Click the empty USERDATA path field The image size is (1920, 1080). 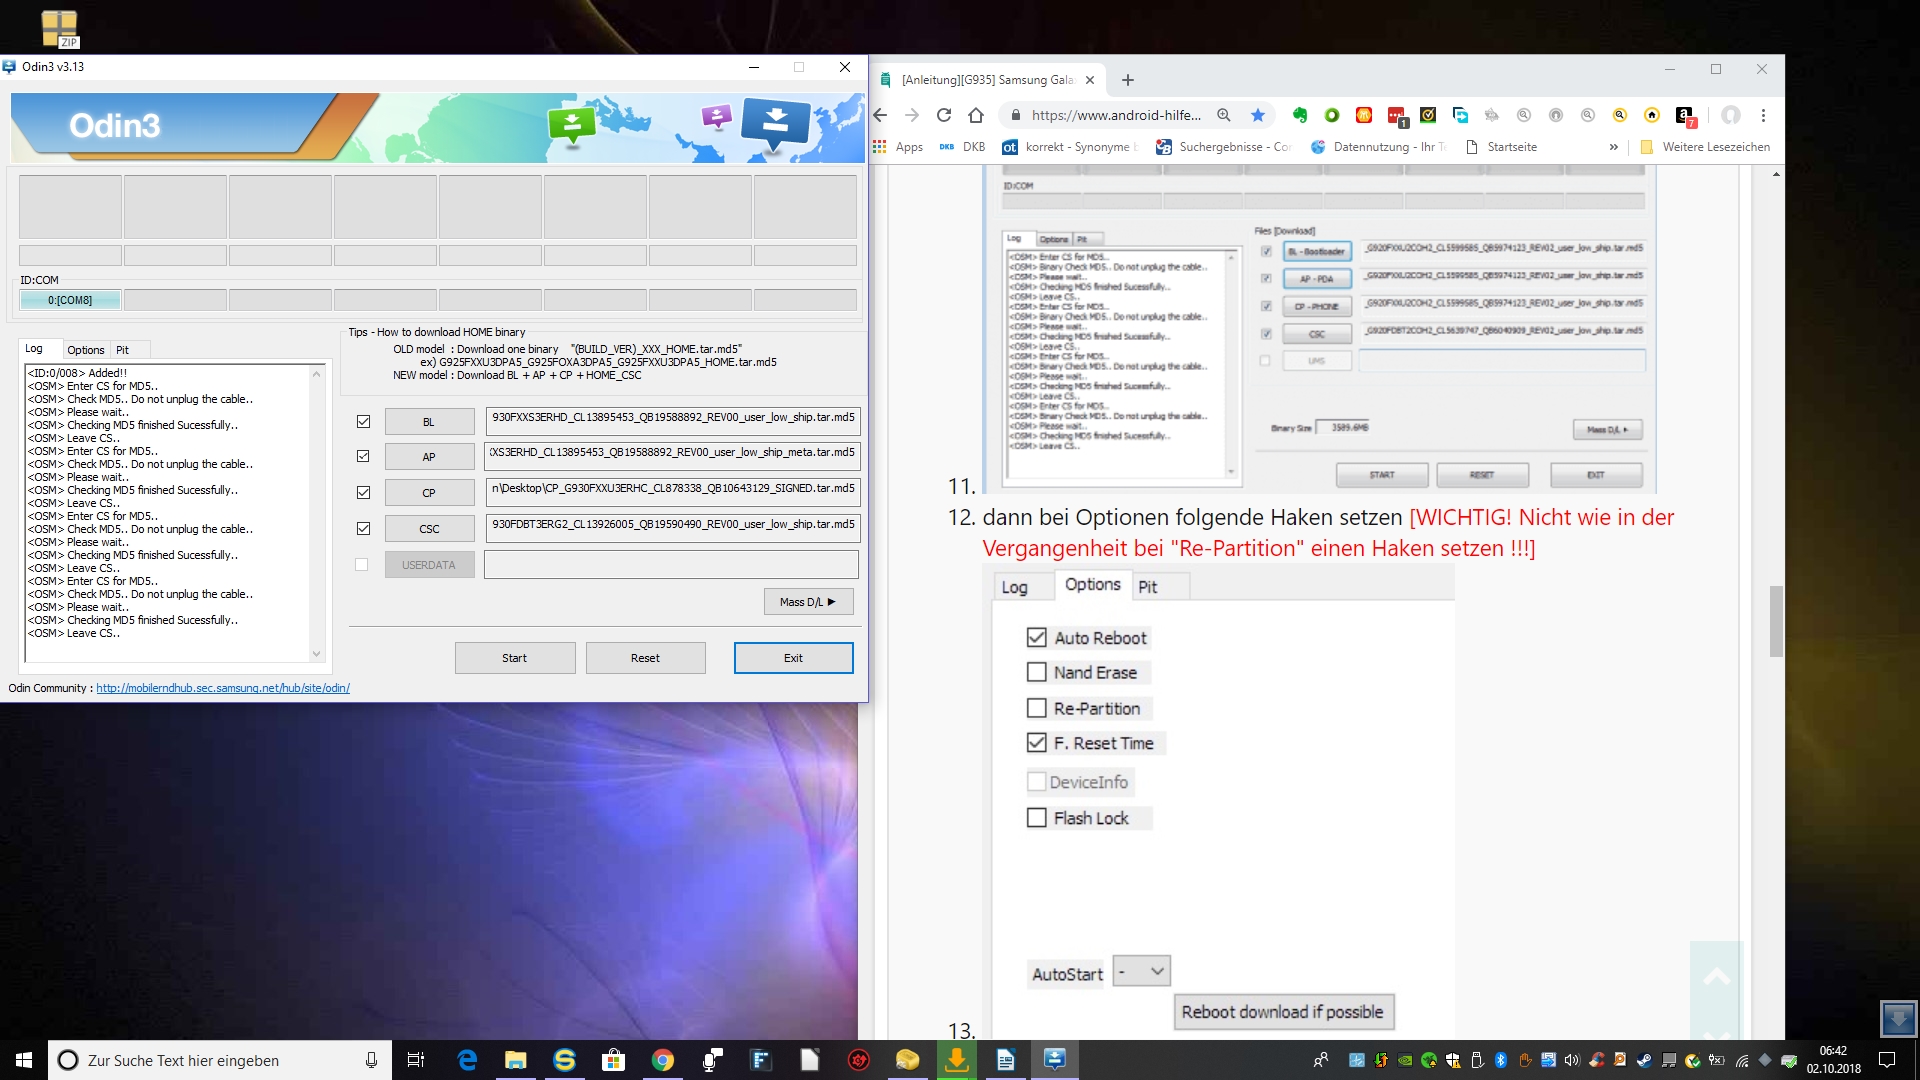(x=672, y=565)
